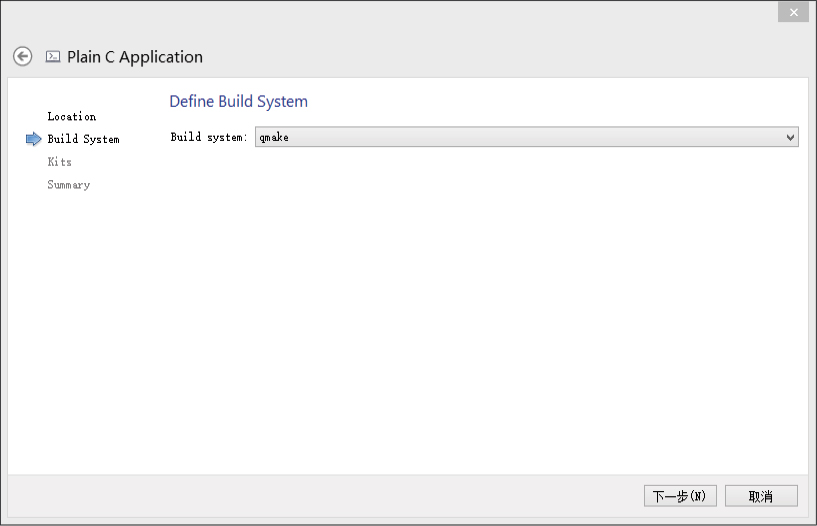
Task: Go to the Kits step in the sidebar
Action: coord(59,162)
